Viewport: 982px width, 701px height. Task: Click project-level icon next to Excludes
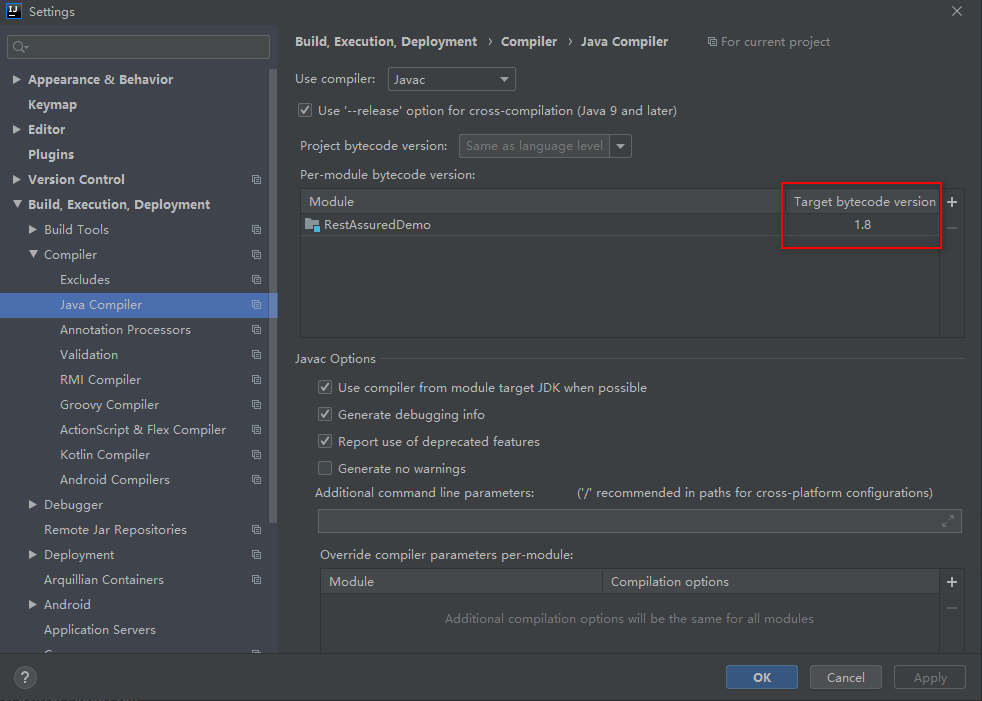point(256,280)
